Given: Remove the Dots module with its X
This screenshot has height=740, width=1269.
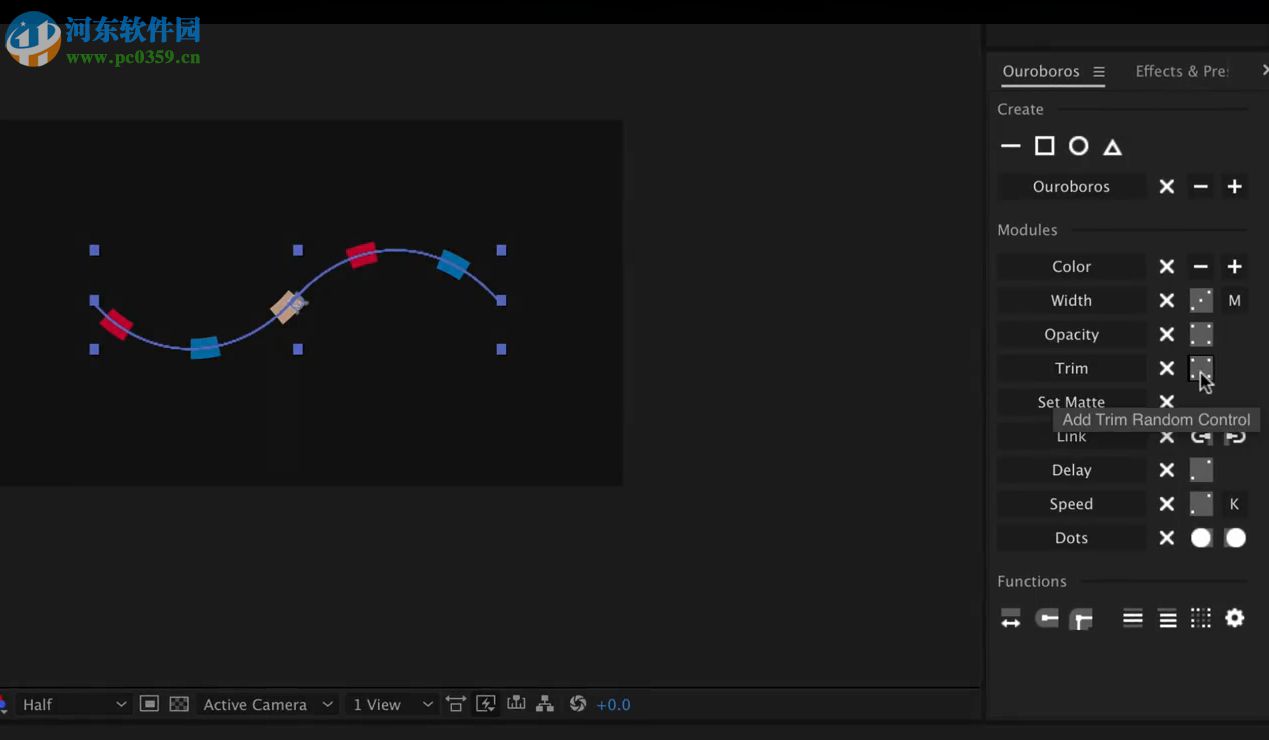Looking at the screenshot, I should click(1166, 538).
